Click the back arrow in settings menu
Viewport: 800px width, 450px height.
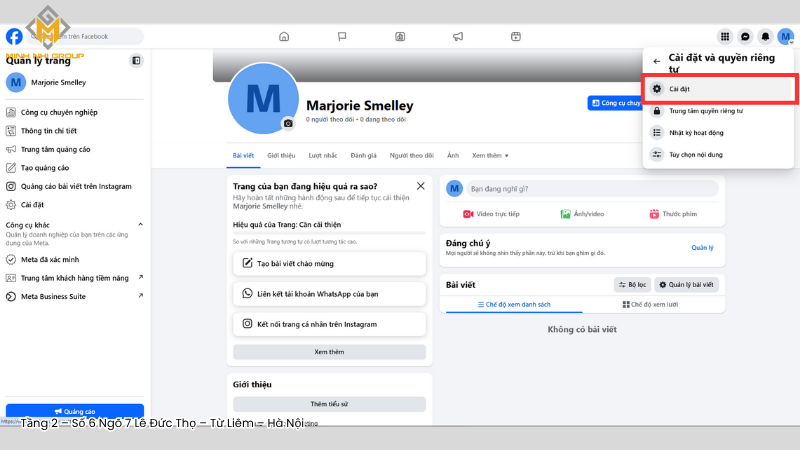click(x=656, y=62)
